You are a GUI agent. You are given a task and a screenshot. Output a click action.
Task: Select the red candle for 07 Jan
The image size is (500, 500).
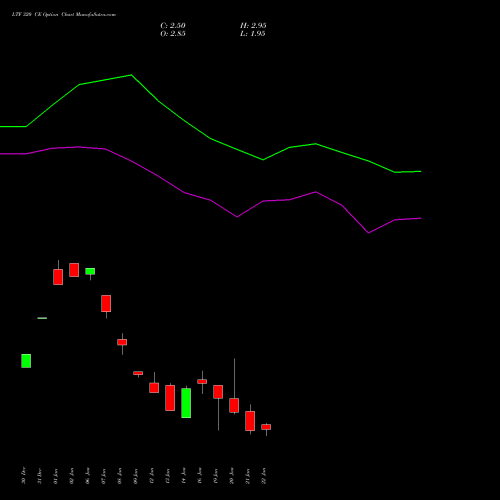point(106,303)
